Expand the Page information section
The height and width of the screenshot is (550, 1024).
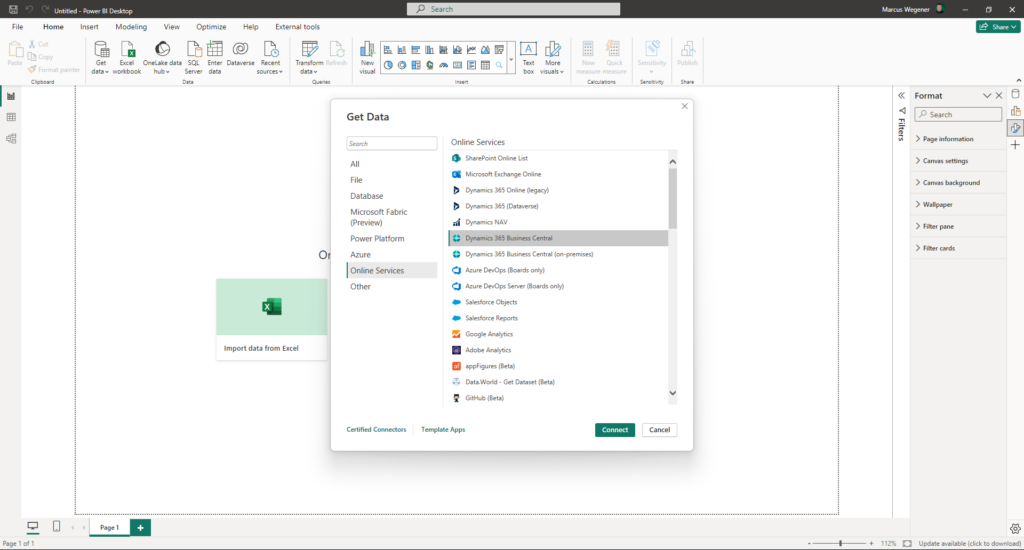[947, 139]
